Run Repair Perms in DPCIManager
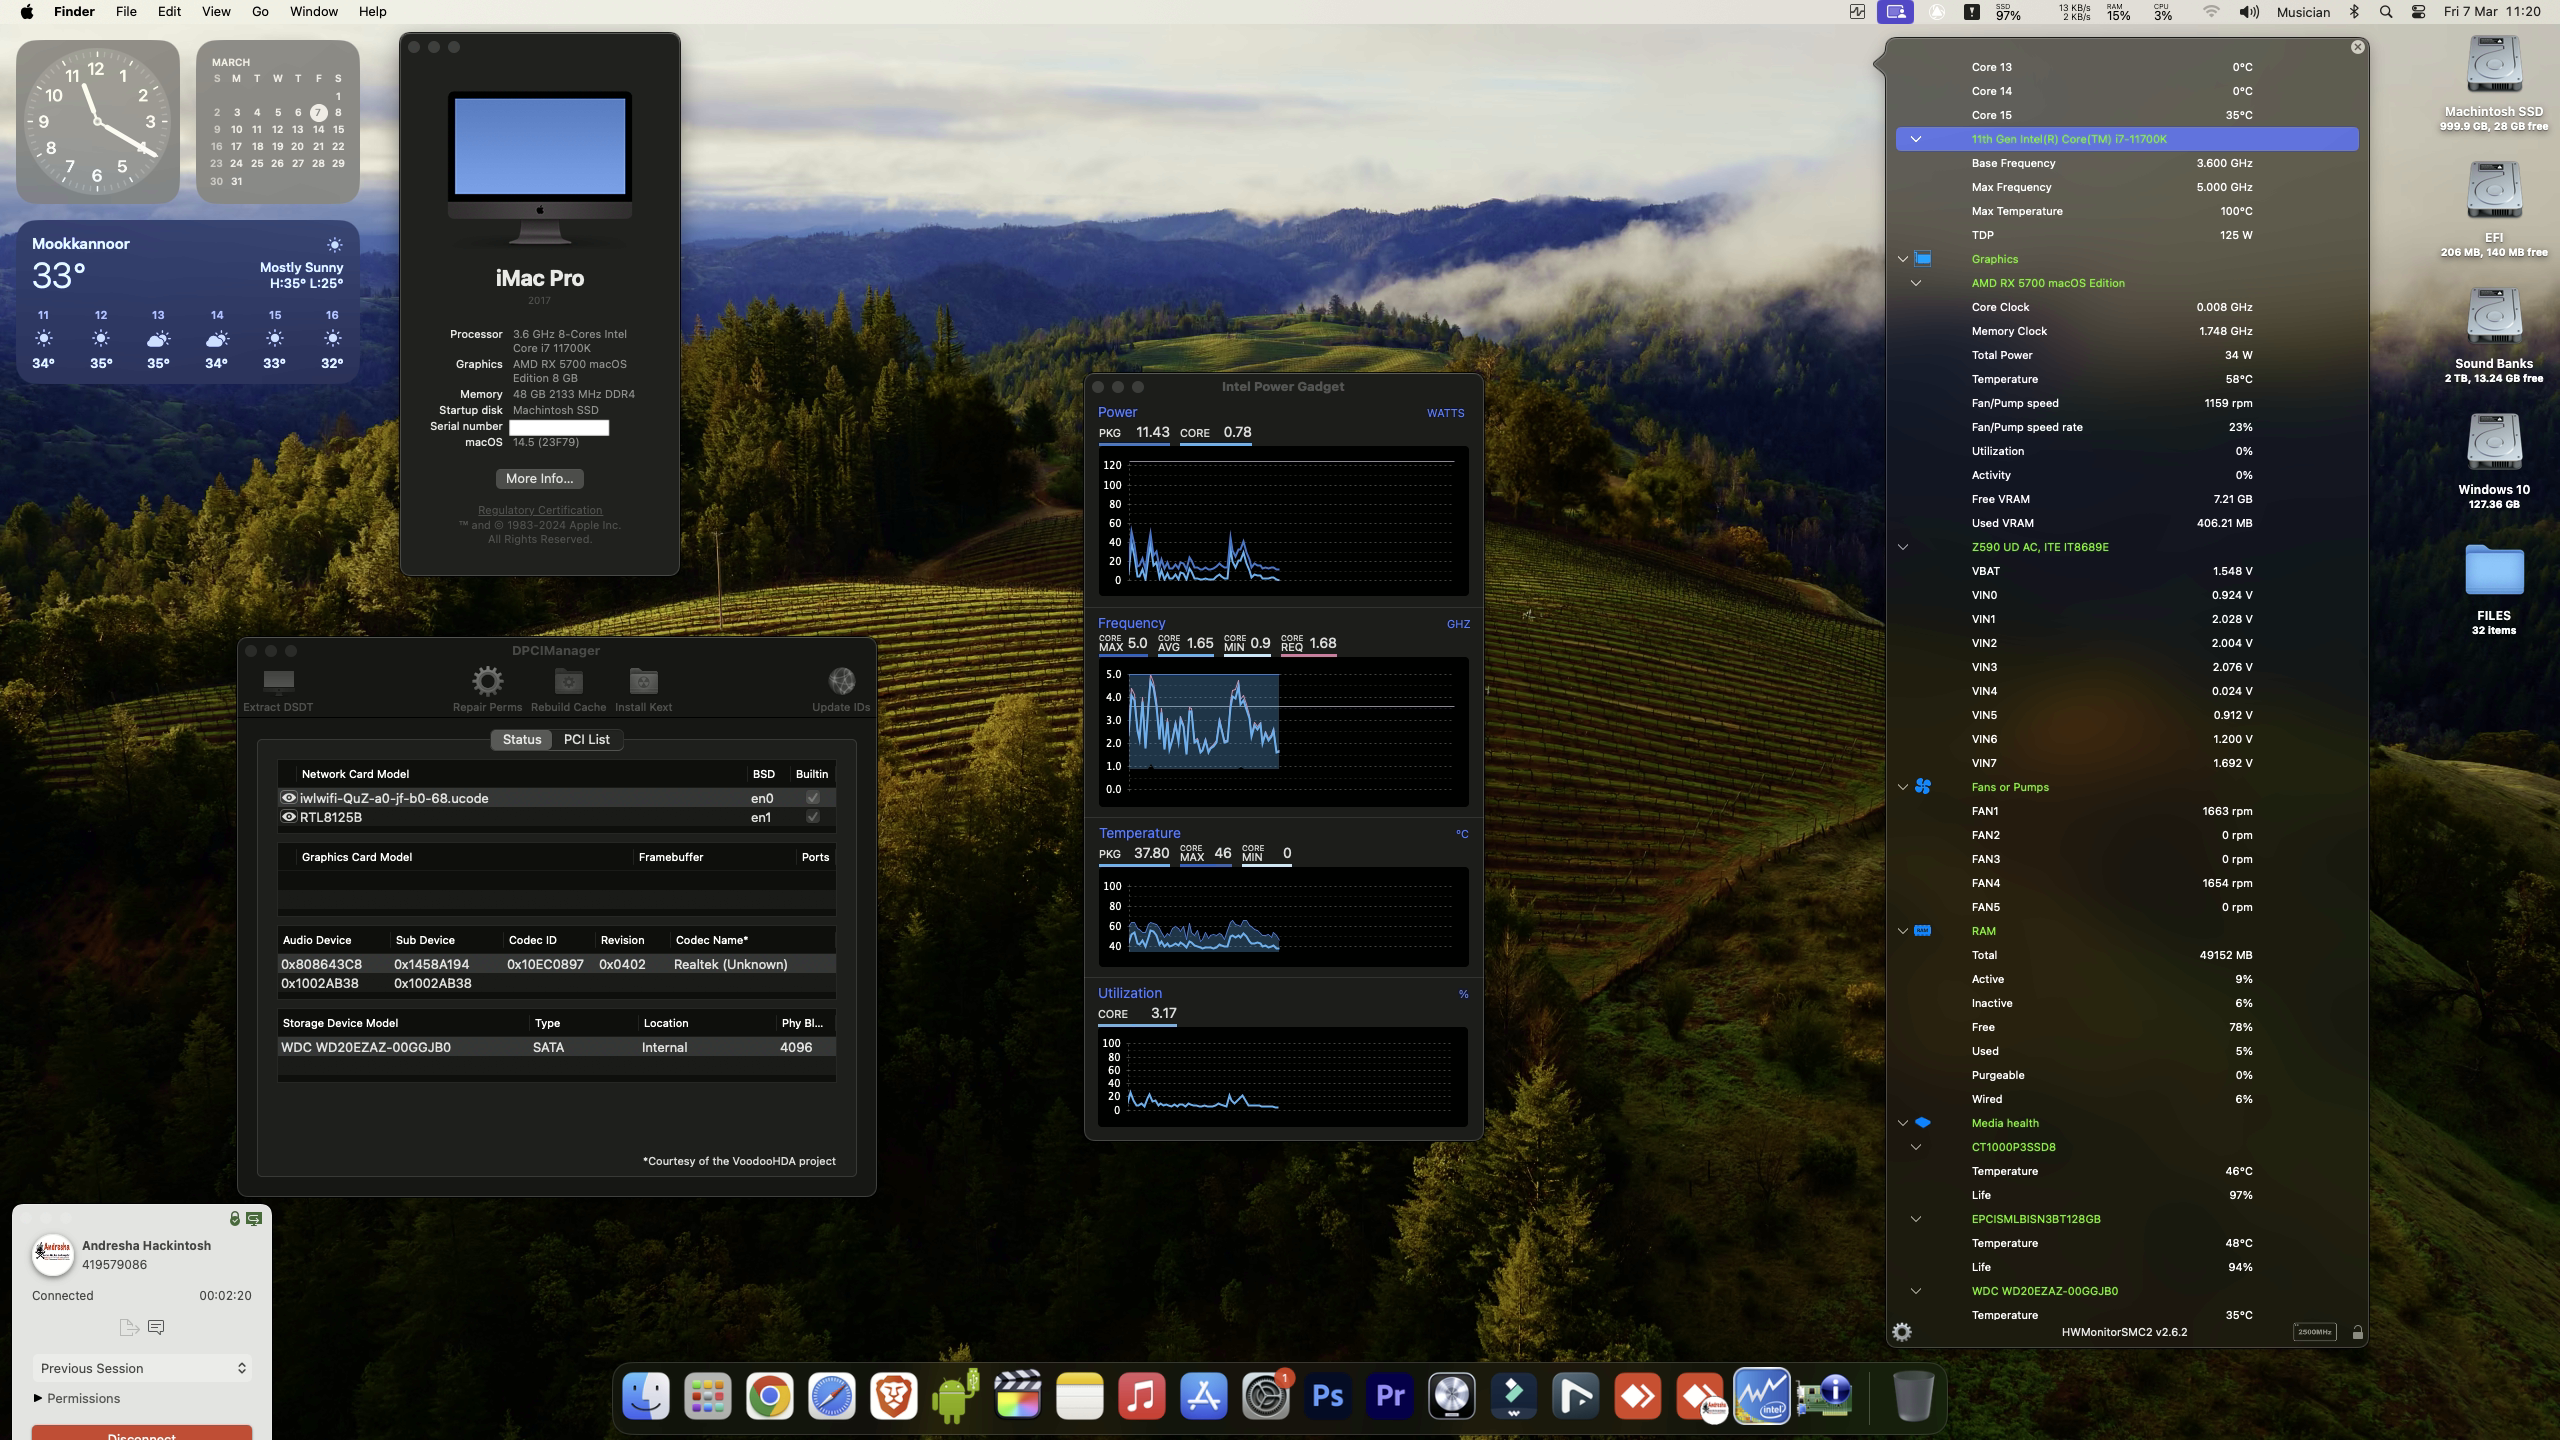Viewport: 2560px width, 1440px height. coord(487,681)
